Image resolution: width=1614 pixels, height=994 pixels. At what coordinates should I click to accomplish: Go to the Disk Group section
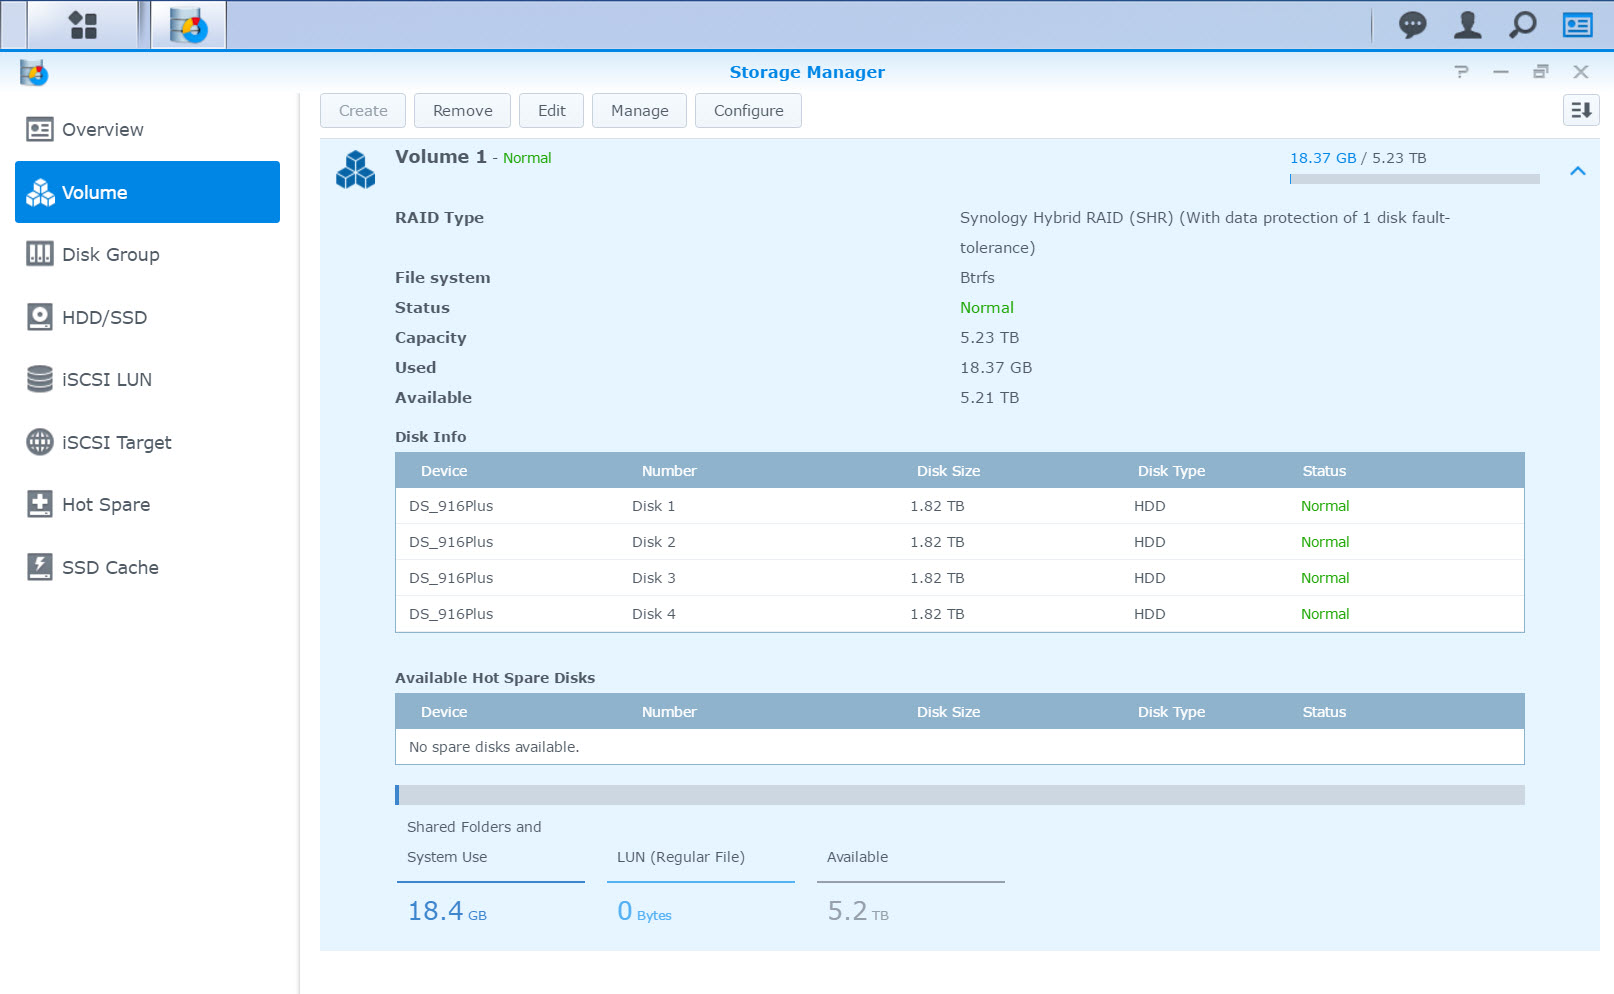[147, 254]
